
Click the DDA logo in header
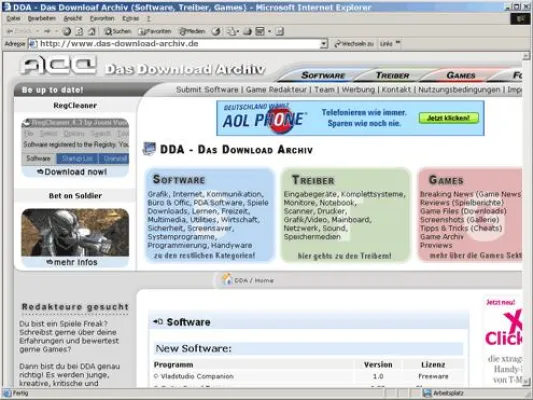pyautogui.click(x=58, y=65)
